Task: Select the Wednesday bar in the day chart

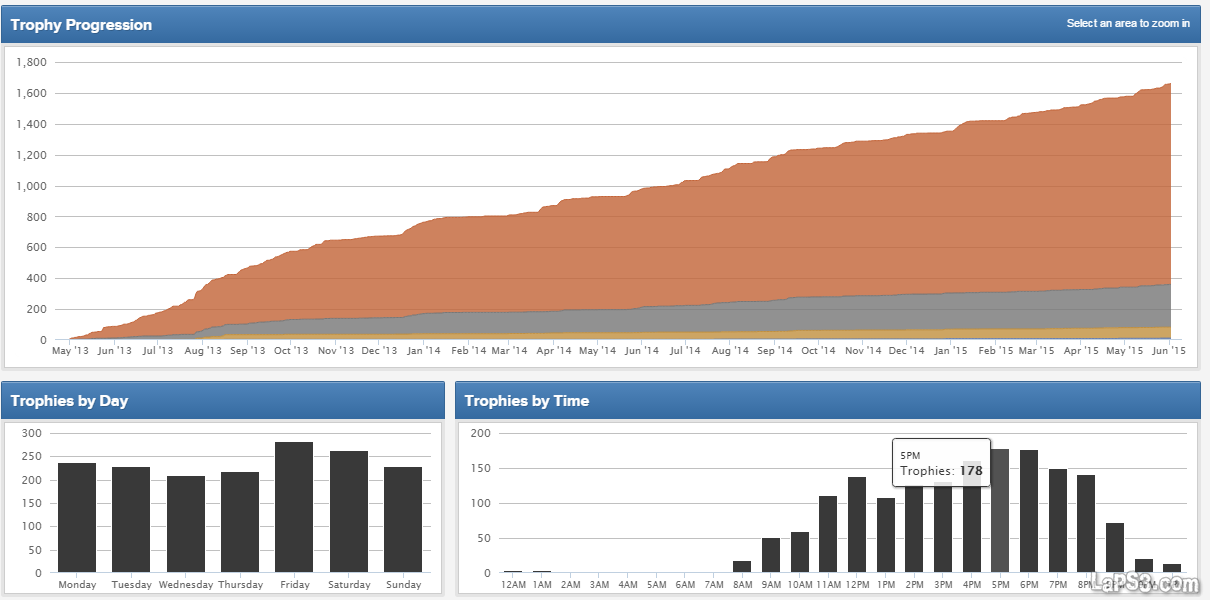Action: point(186,525)
